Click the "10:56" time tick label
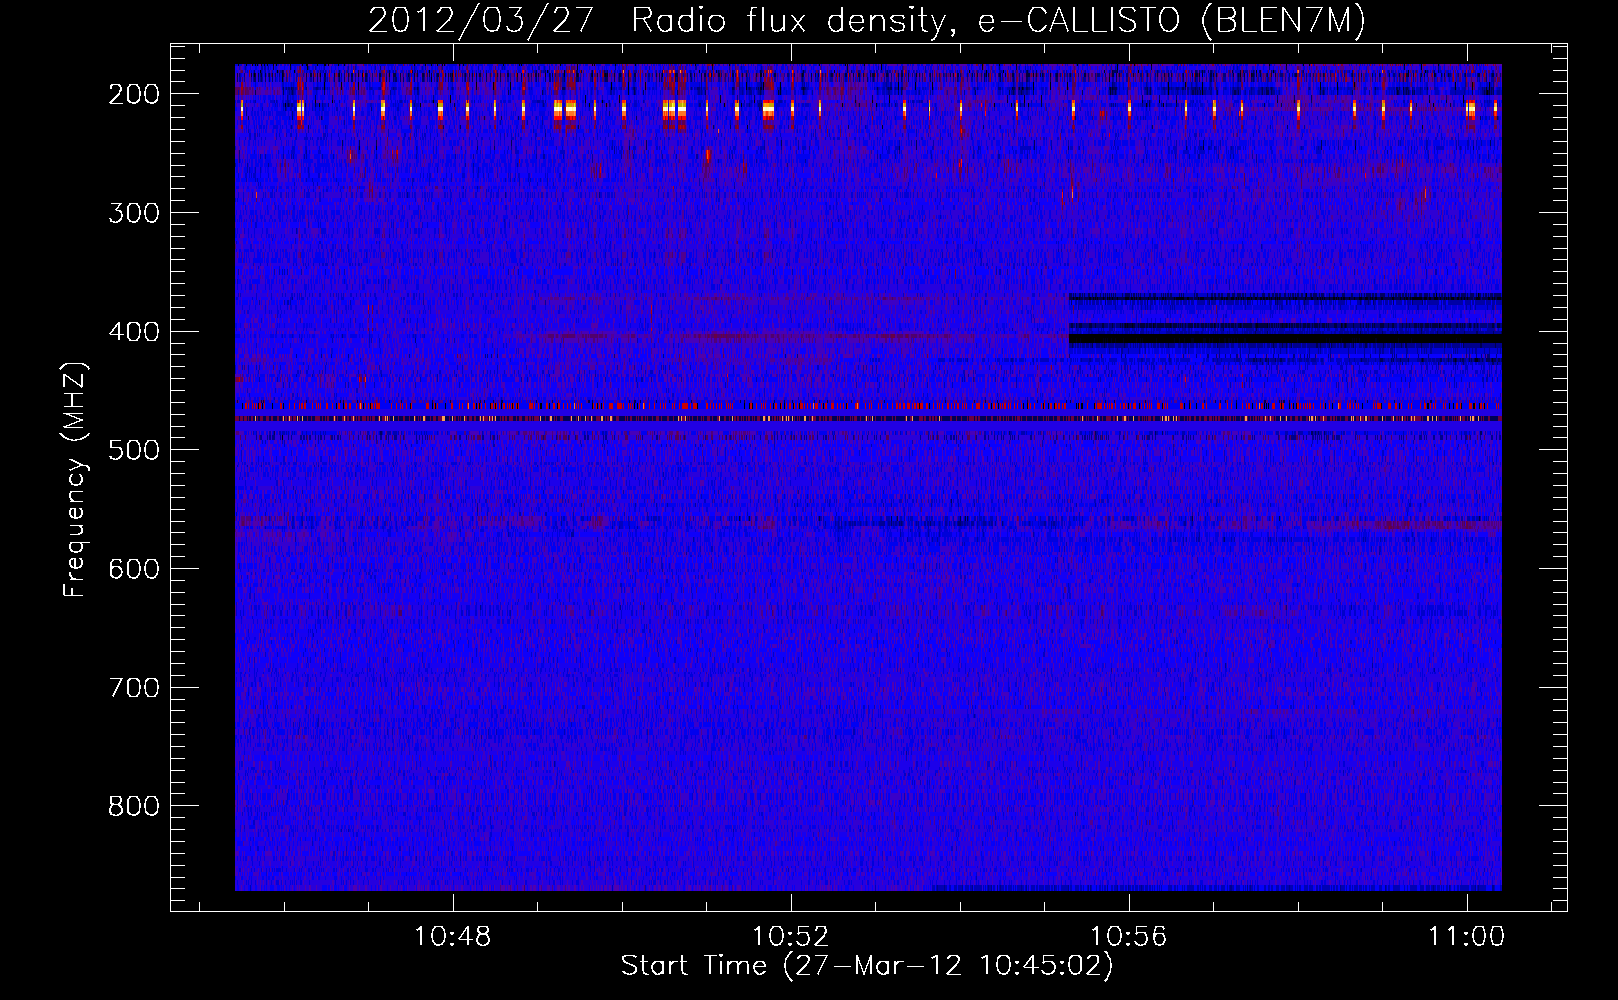Image resolution: width=1618 pixels, height=1000 pixels. point(1129,937)
